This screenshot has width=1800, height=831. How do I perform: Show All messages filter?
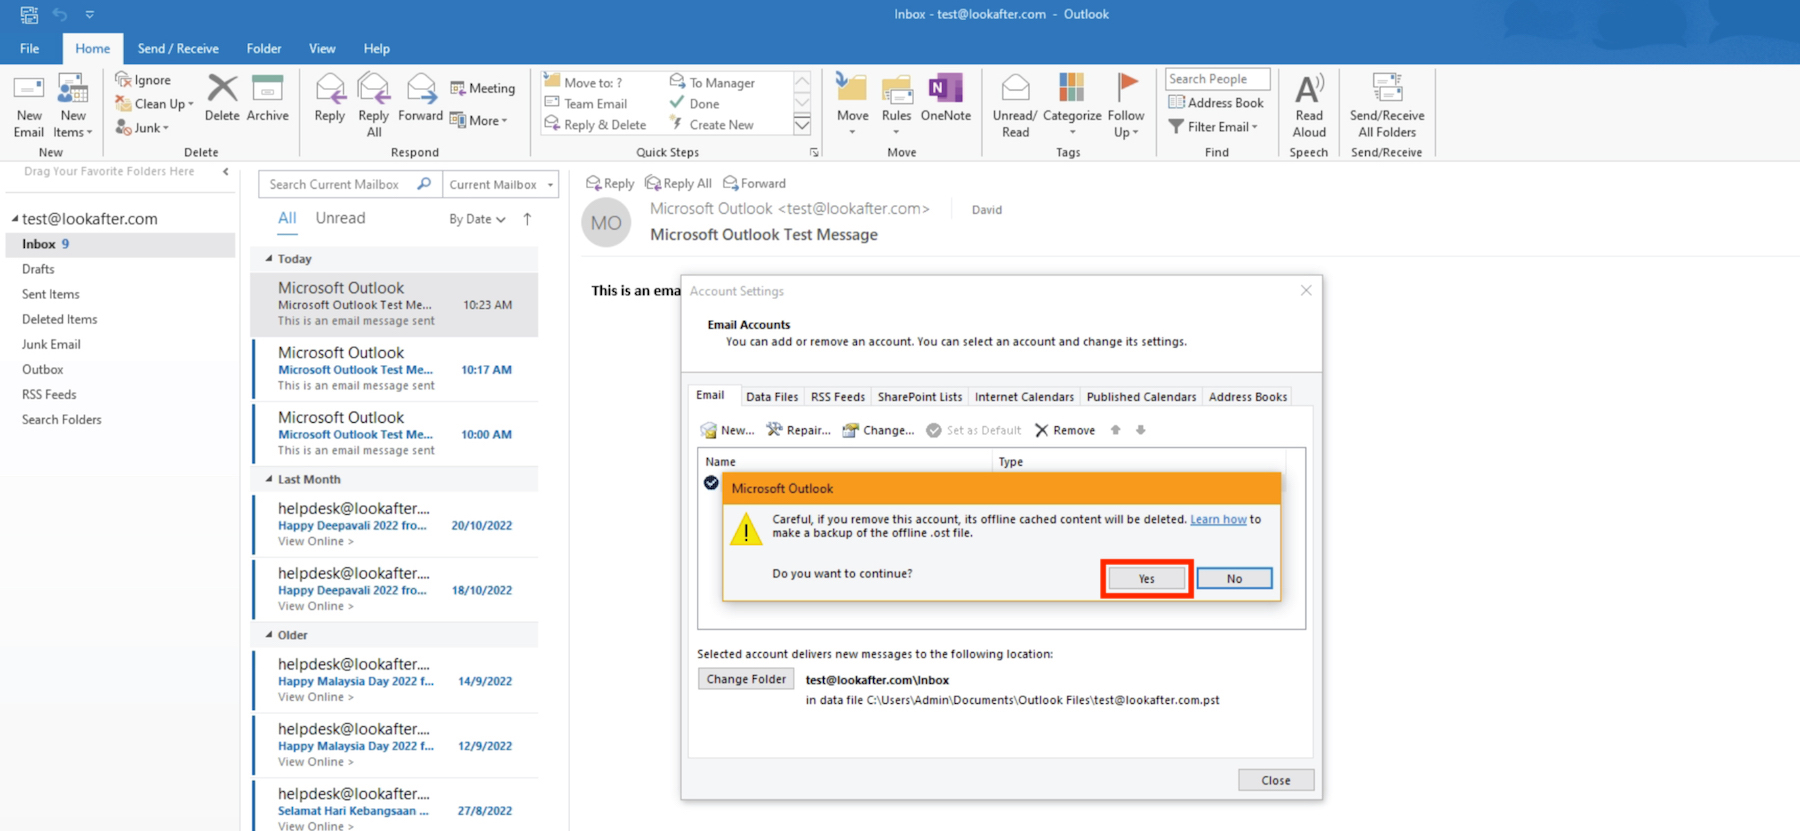287,218
